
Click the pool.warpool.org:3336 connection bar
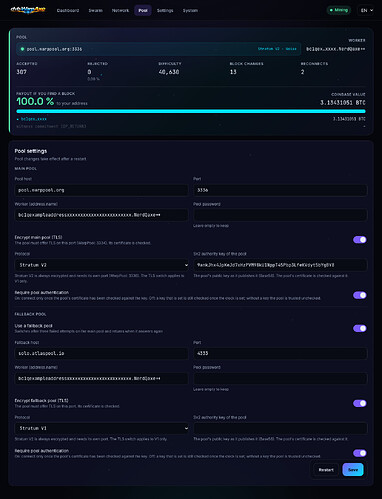click(159, 49)
